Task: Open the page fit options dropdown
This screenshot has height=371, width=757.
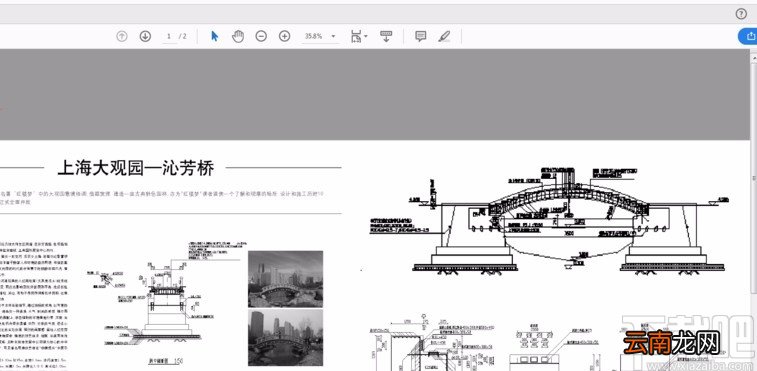Action: coord(359,36)
